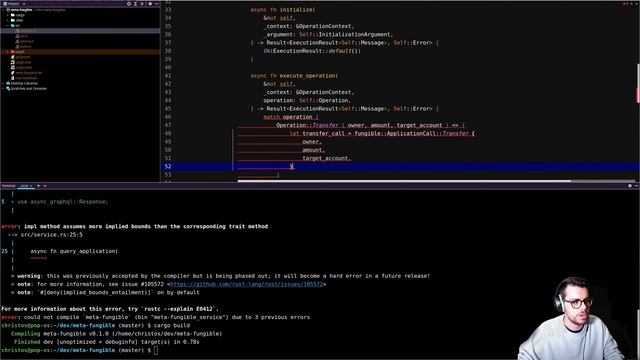Expand the .cargo folder in the project tree
The width and height of the screenshot is (640, 360).
8,15
